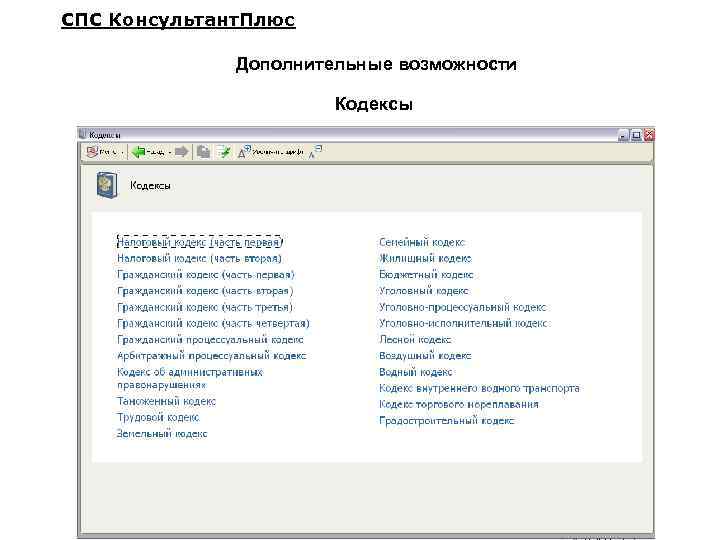Open Гражданский кодекс (часть первая)
The height and width of the screenshot is (540, 720).
click(206, 275)
